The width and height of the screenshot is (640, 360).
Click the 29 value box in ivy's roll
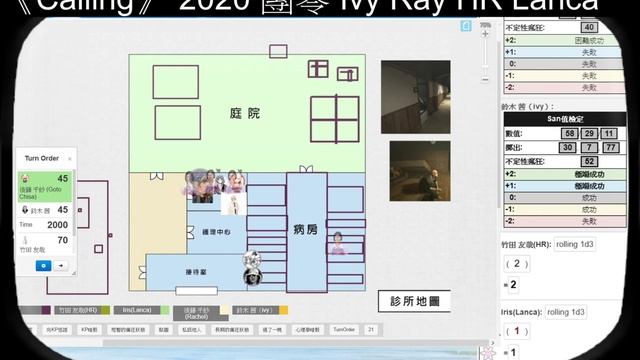[x=589, y=133]
